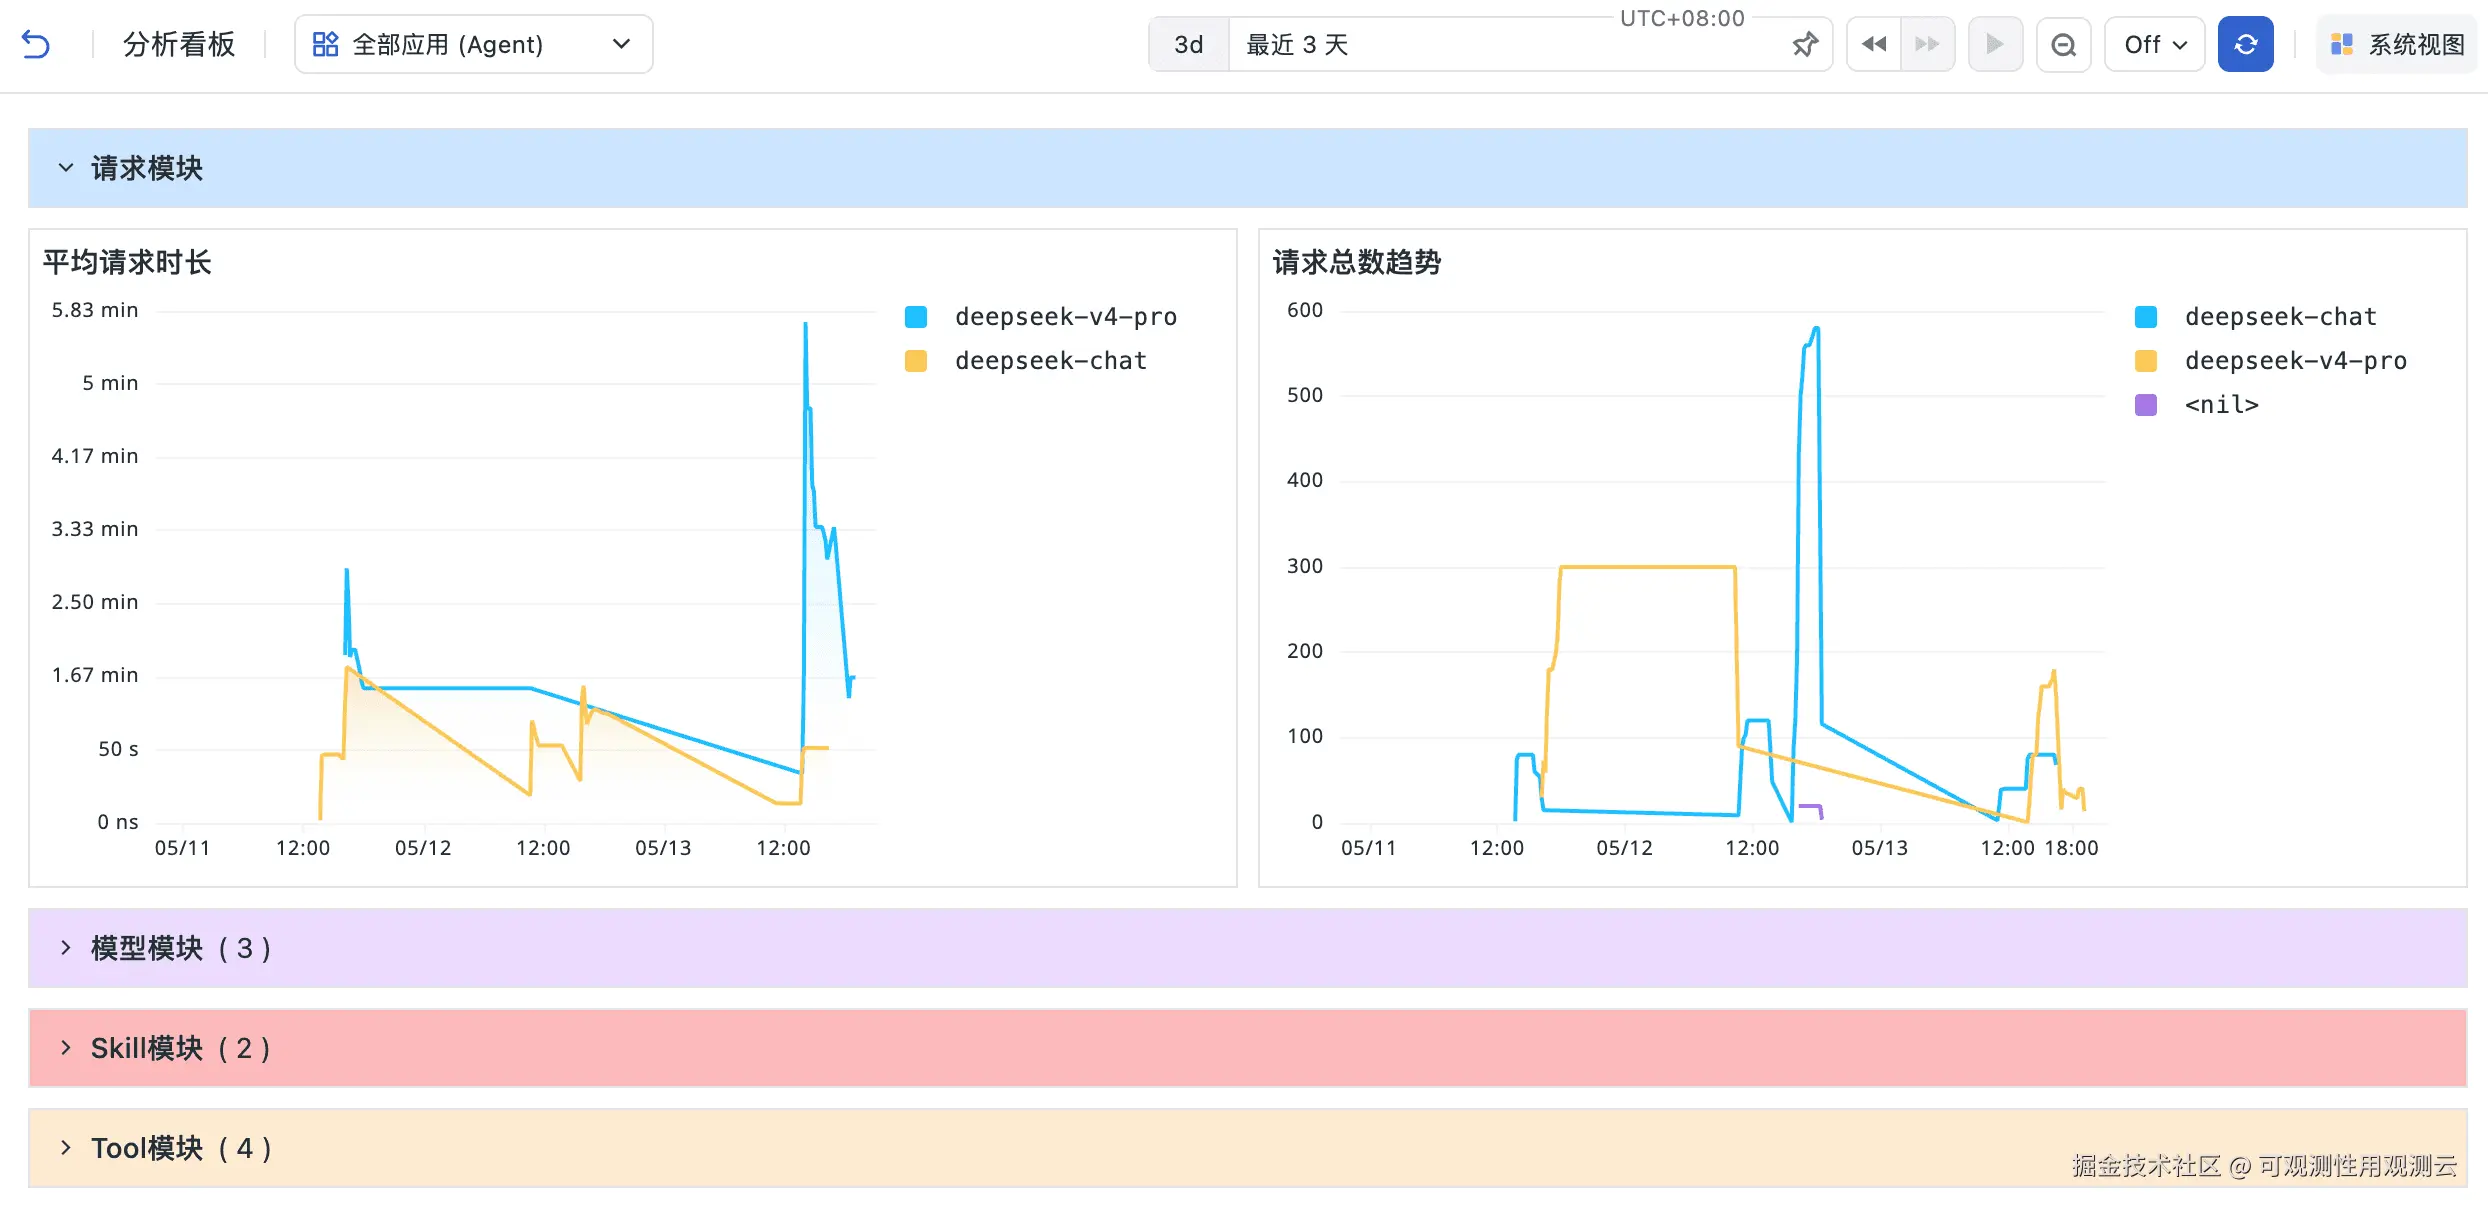Screen dimensions: 2488x1210
Task: Toggle deepseek-v4-pro series label in 请求总数趋势 legend
Action: (x=2296, y=361)
